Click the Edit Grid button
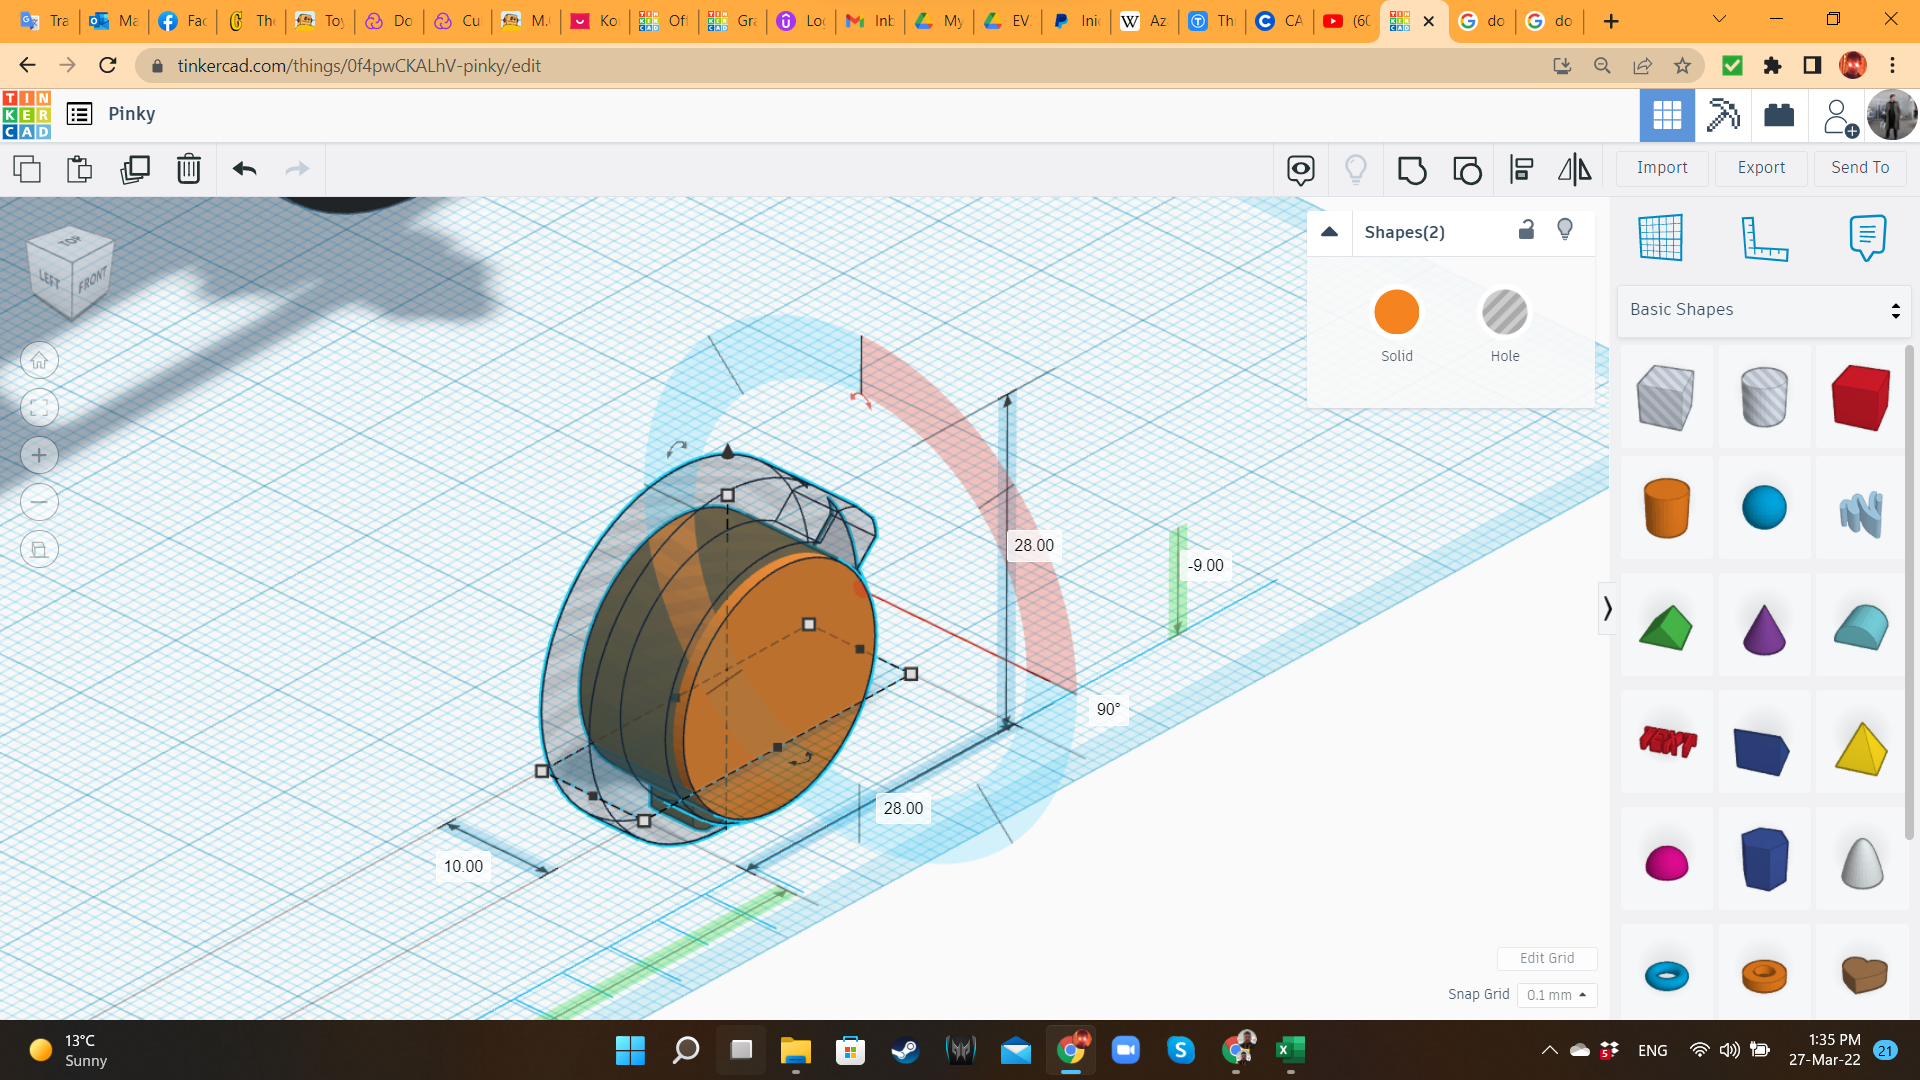This screenshot has width=1920, height=1080. (x=1546, y=958)
